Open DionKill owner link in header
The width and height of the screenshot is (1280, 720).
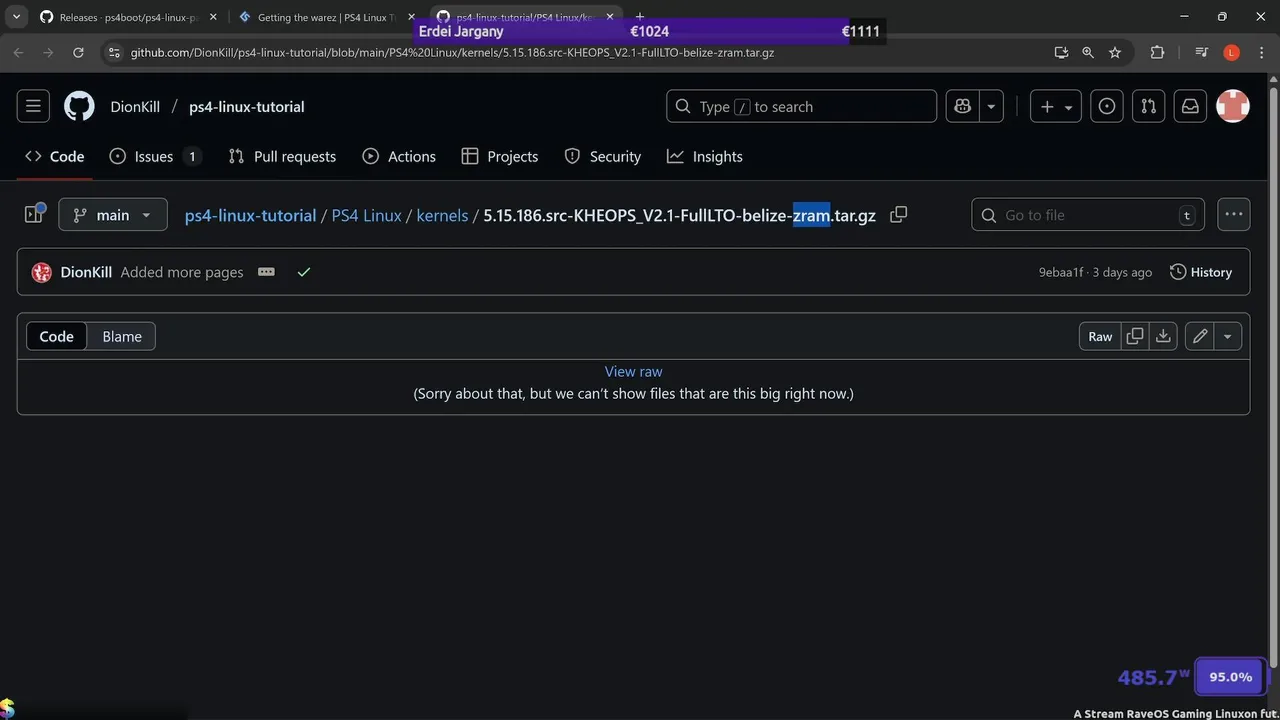pos(135,106)
